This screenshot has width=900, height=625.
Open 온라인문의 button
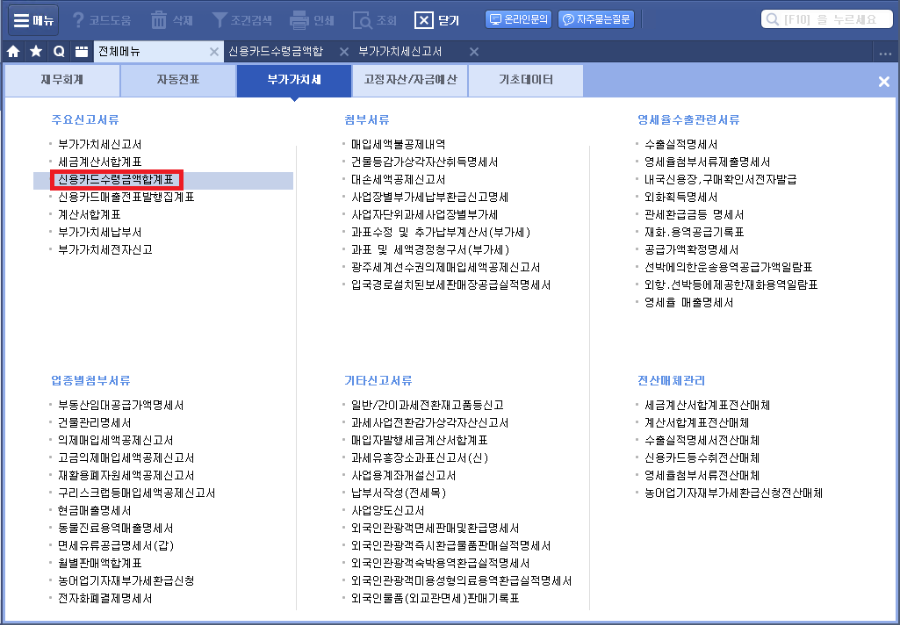519,20
